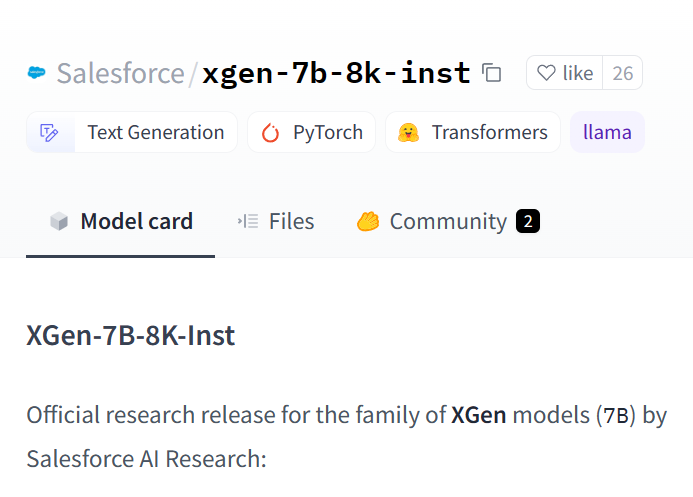Click the Community discussion count badge
Screen dimensions: 693x497
[528, 222]
